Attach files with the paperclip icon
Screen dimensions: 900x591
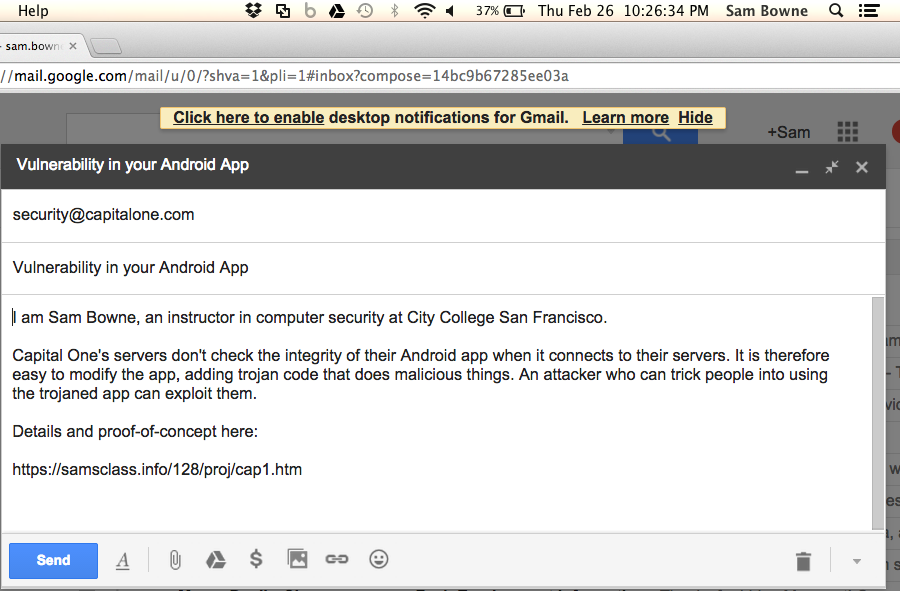point(175,560)
